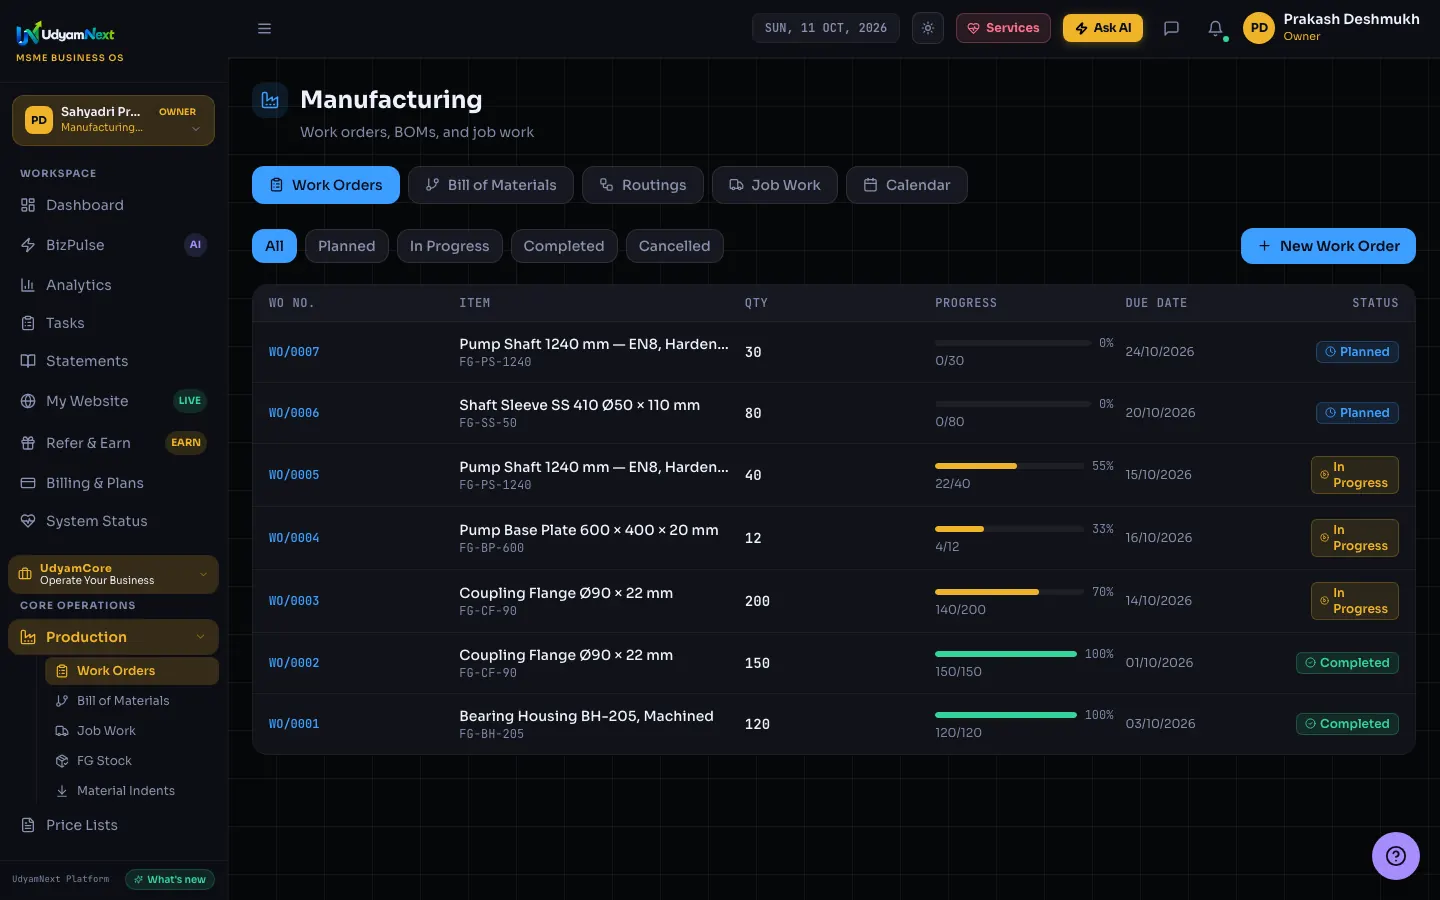Open the Job Work tab
Image resolution: width=1440 pixels, height=900 pixels.
[775, 185]
